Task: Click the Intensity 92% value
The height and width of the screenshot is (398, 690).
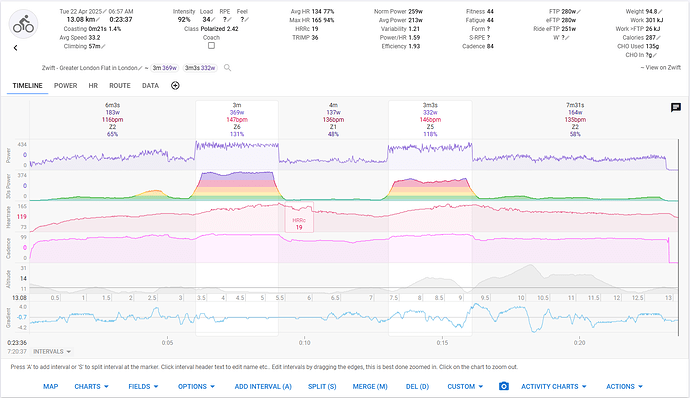Action: (184, 20)
